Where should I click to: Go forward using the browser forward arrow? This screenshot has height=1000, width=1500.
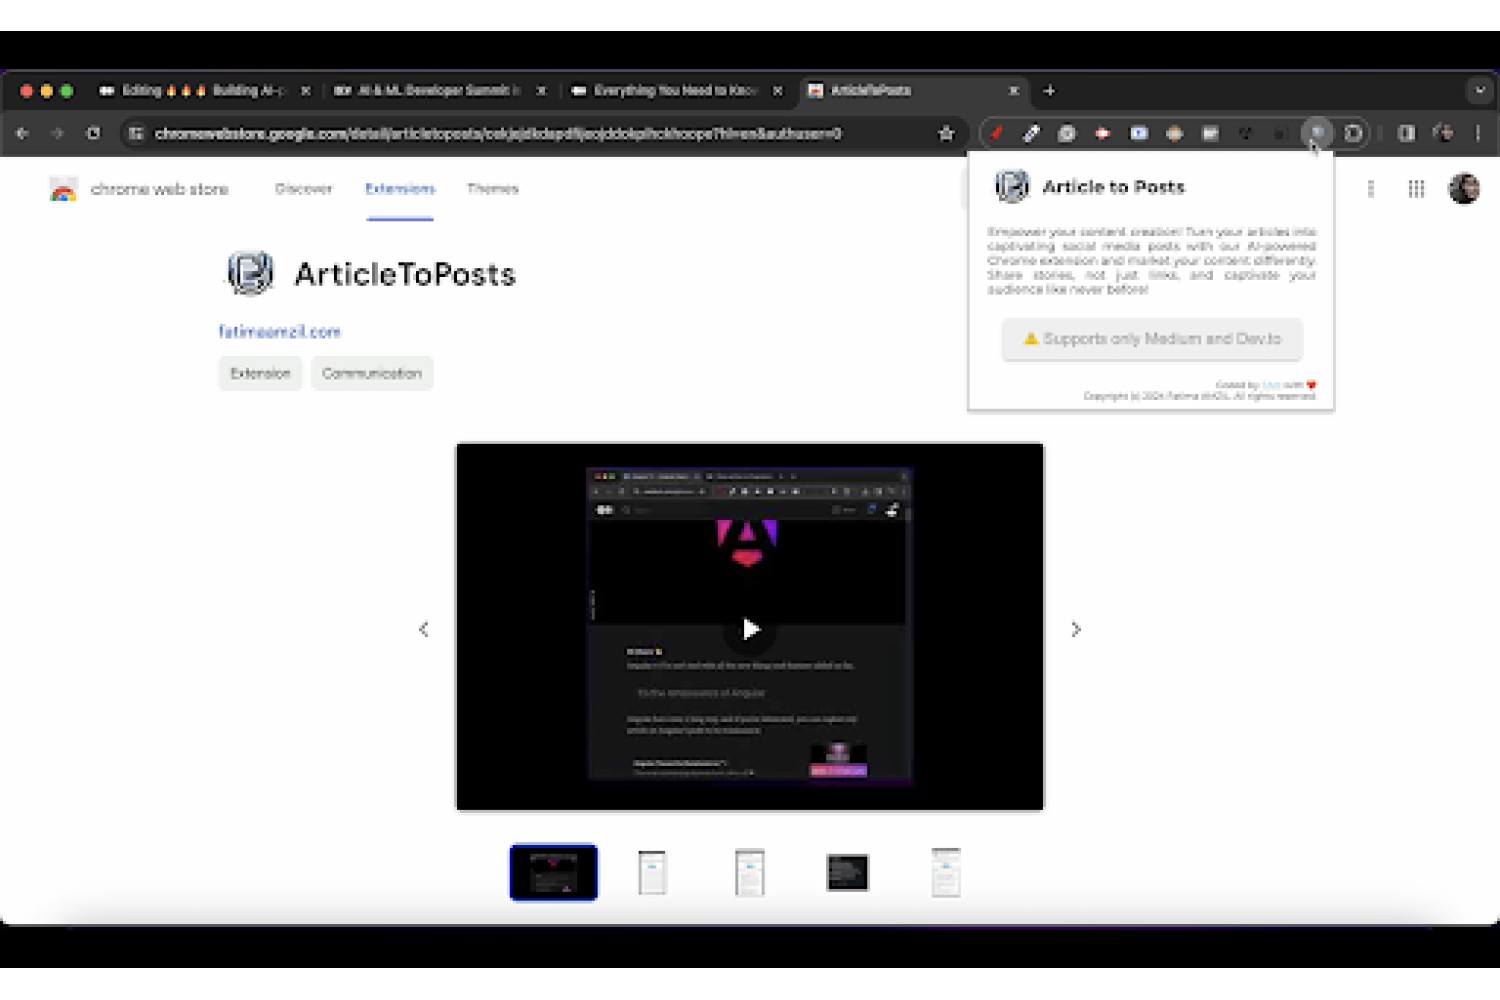click(57, 133)
